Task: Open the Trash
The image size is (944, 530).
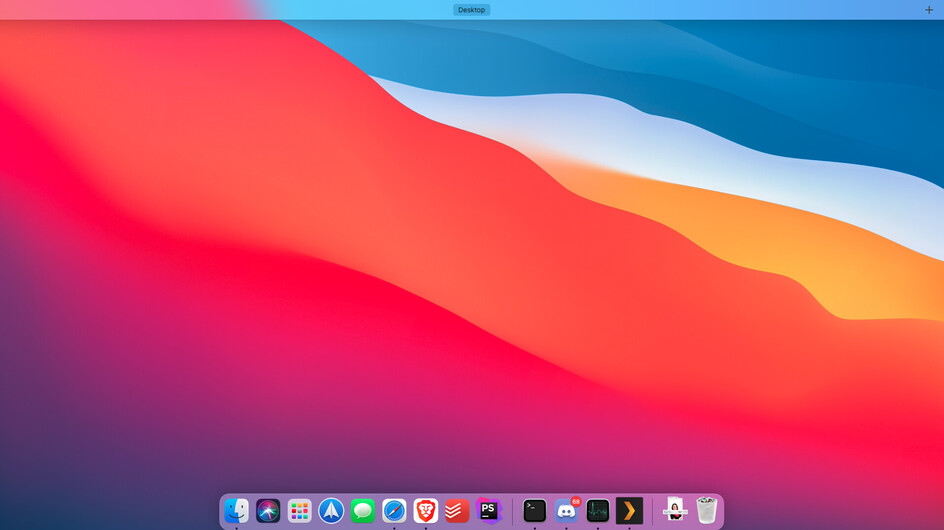Action: tap(707, 510)
